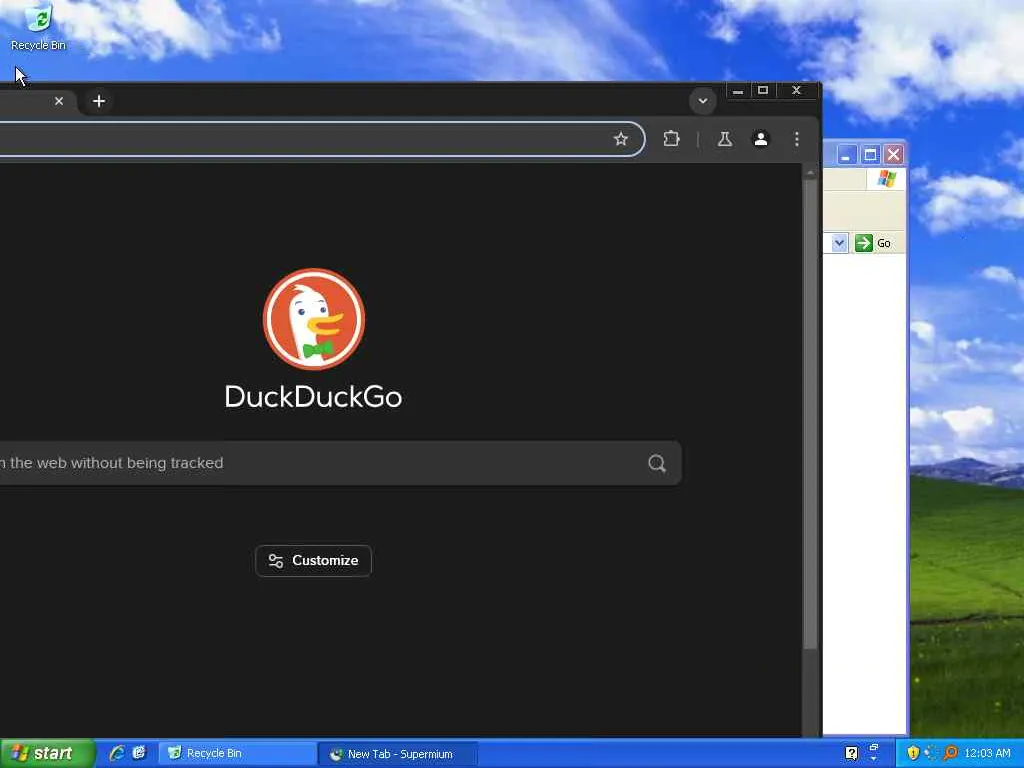The width and height of the screenshot is (1024, 768).
Task: Click the DuckDuckGo duck logo
Action: point(313,319)
